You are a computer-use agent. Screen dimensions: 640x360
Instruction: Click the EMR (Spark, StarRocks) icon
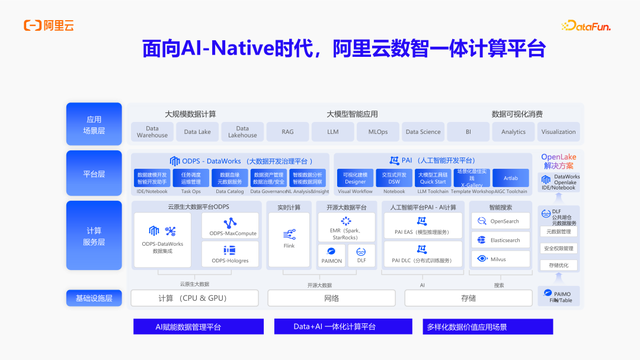(x=346, y=221)
